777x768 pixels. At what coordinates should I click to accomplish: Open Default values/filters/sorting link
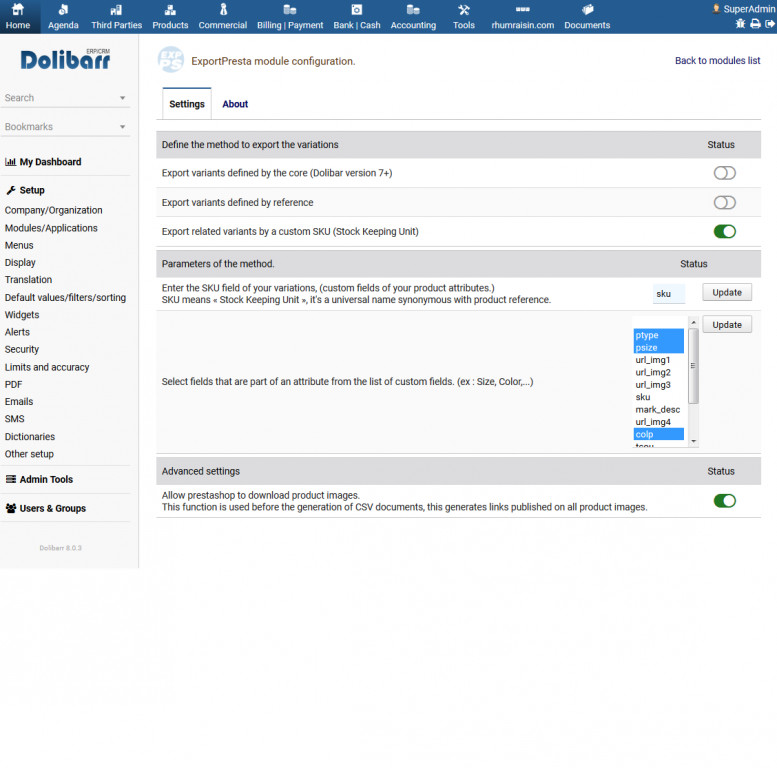[65, 297]
